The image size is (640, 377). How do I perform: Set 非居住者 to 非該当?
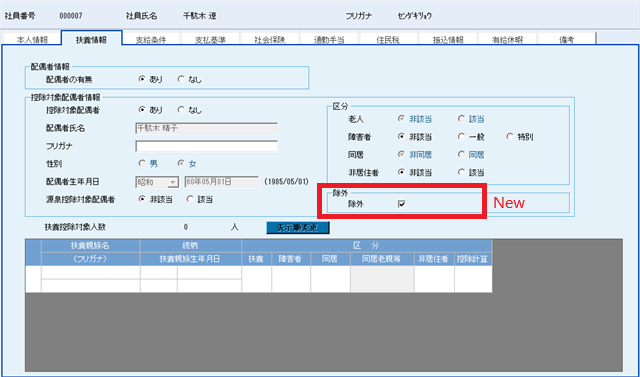402,172
